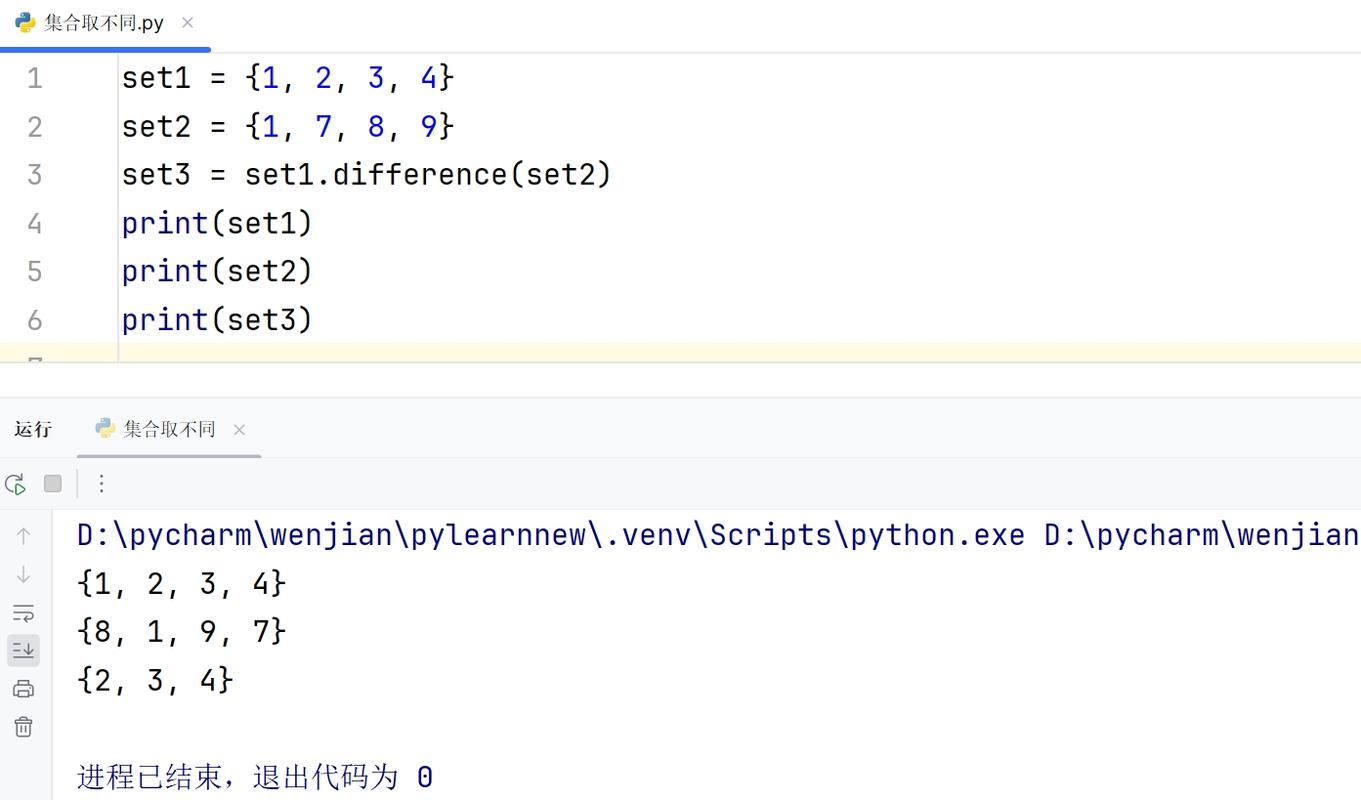Clear all console output

[x=24, y=727]
